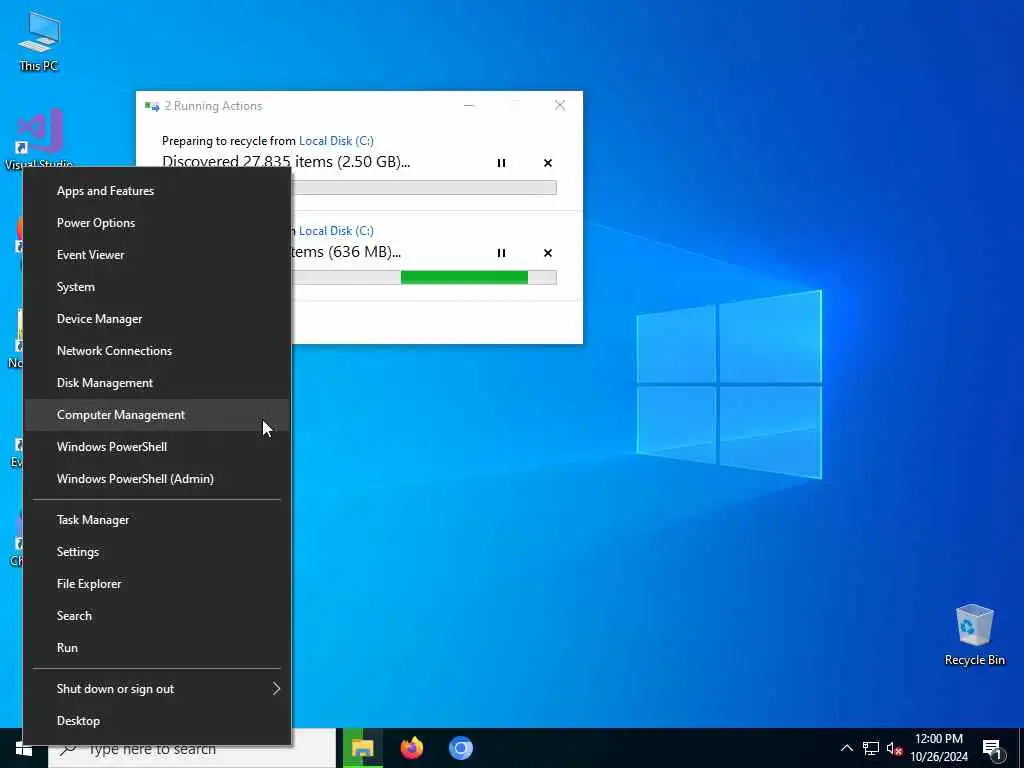
Task: Choose Search in the menu
Action: (x=157, y=616)
